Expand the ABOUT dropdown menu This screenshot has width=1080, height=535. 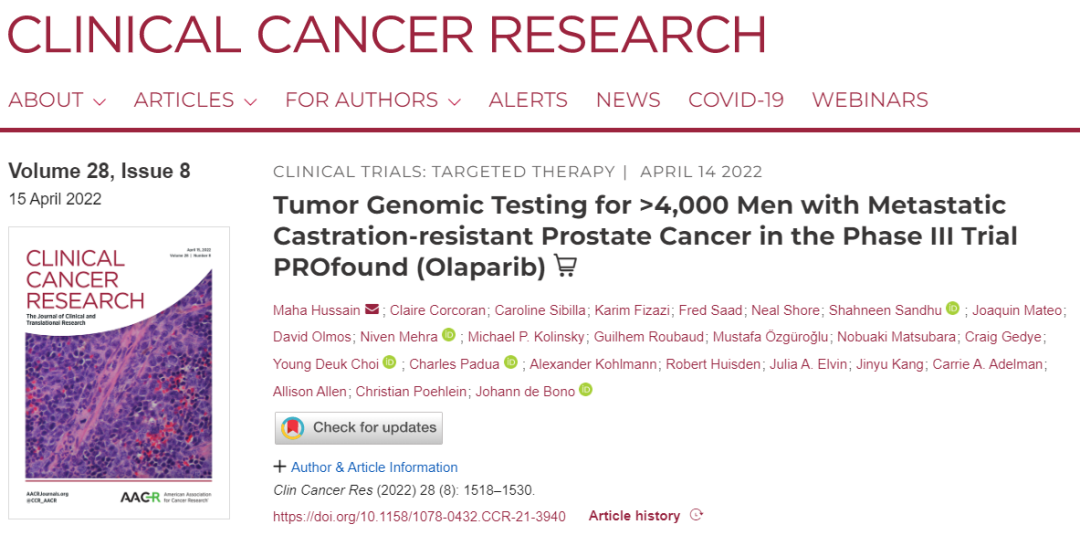(x=57, y=100)
